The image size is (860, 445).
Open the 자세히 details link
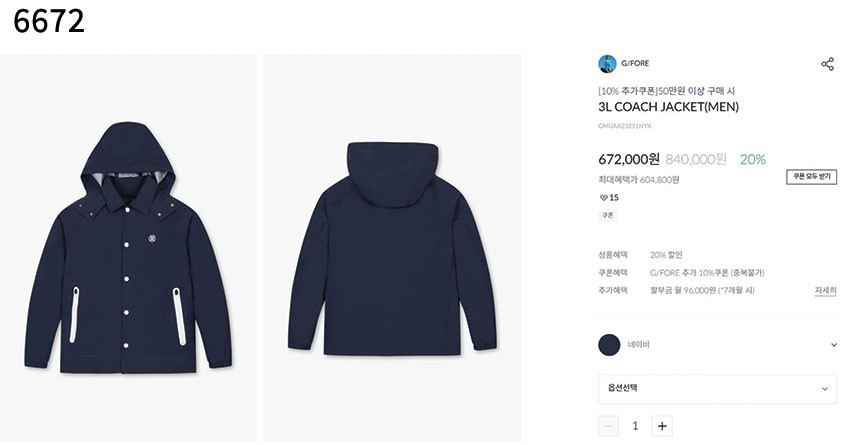coord(825,290)
